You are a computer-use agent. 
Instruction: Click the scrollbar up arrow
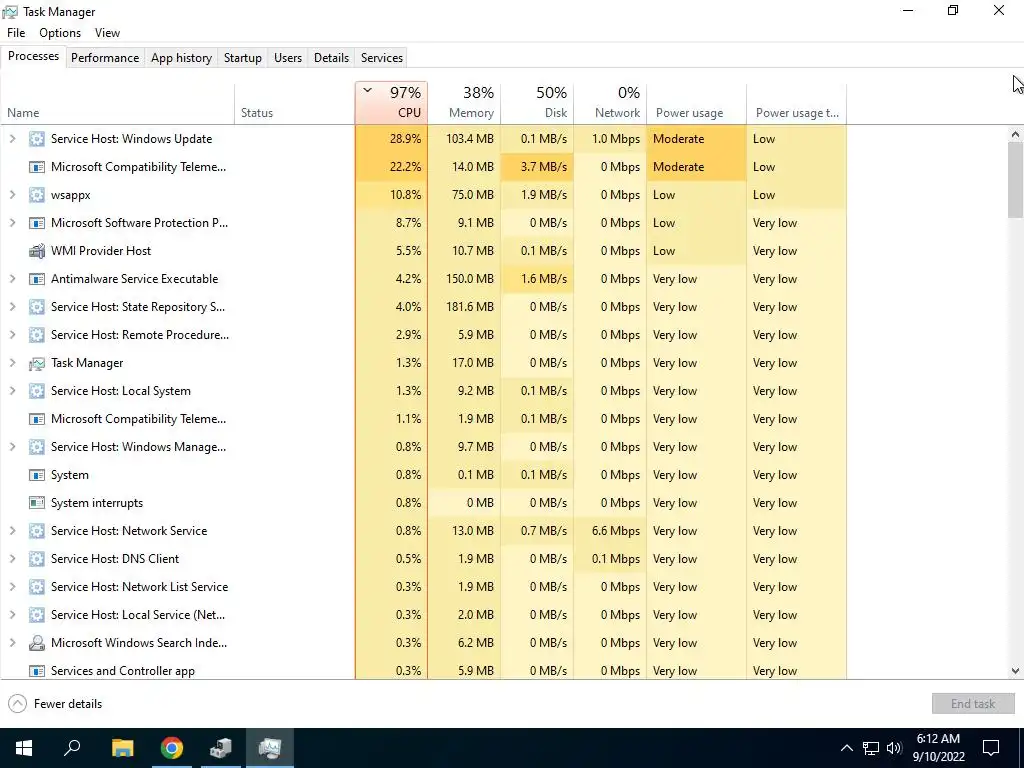click(1015, 135)
